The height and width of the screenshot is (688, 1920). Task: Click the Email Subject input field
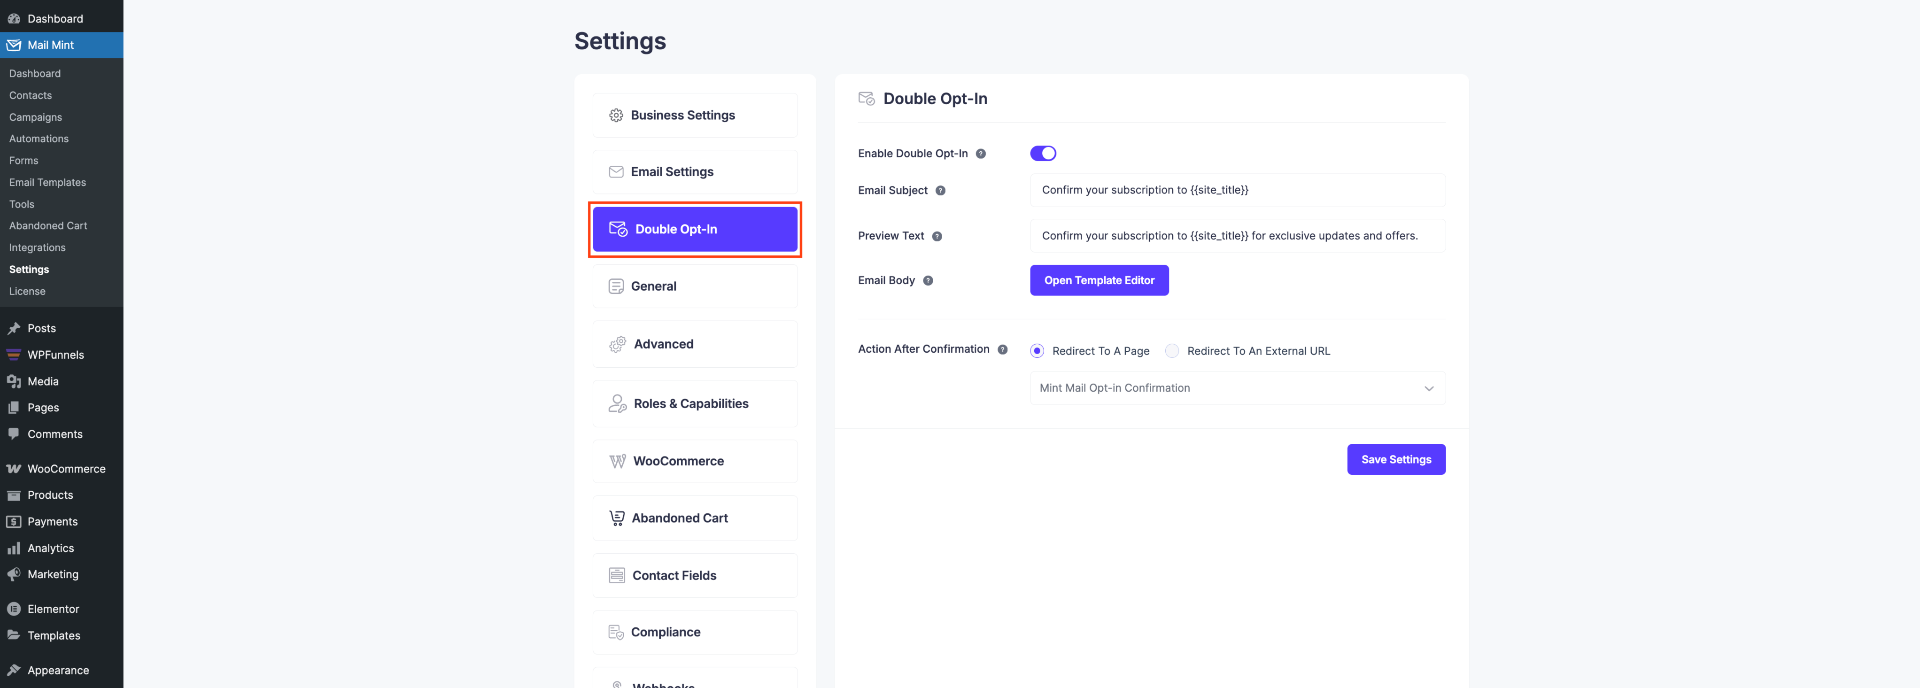(1237, 190)
